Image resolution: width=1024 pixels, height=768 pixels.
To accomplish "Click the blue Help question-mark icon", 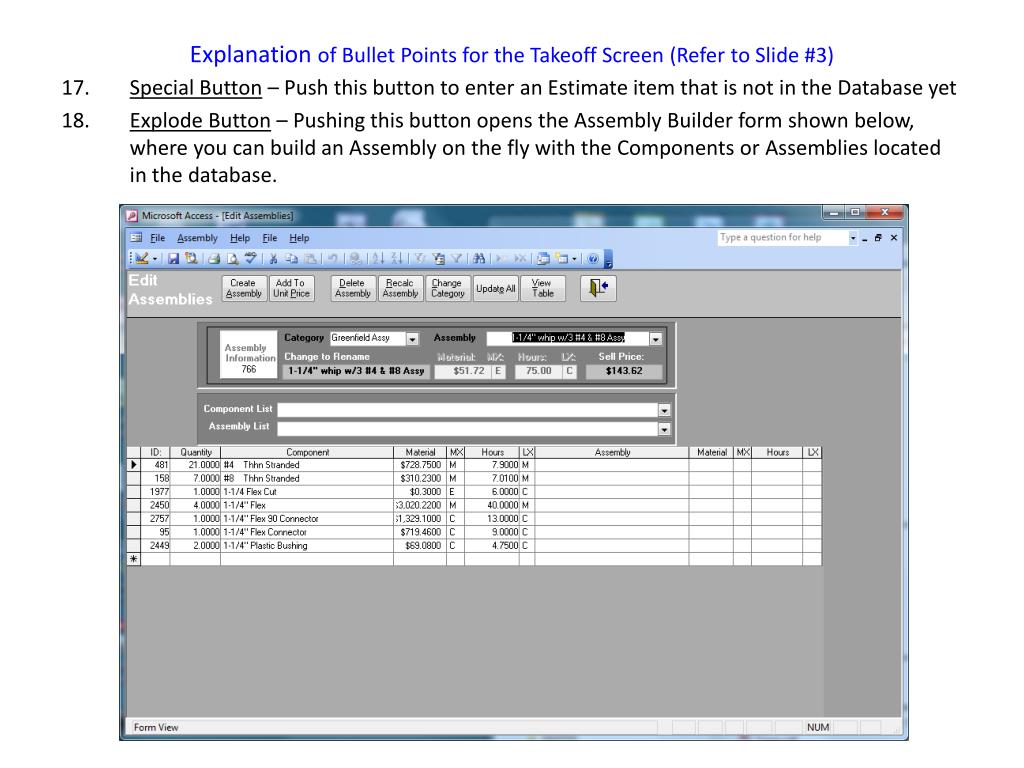I will (593, 259).
